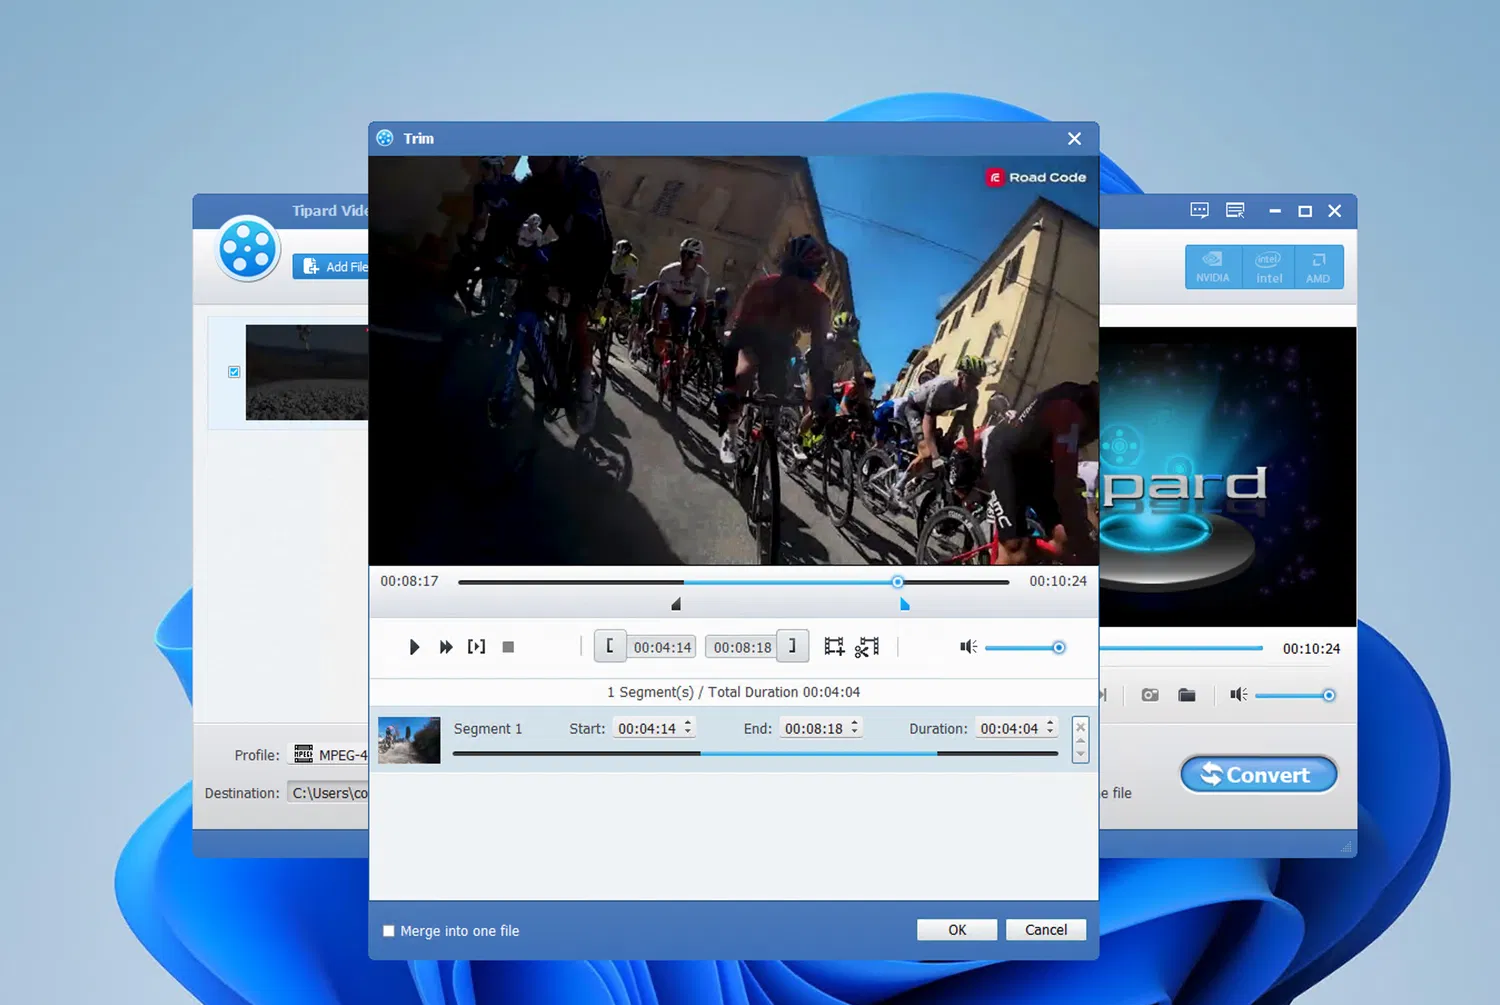
Task: Adjust the Tipard preview volume slider
Action: pos(1295,695)
